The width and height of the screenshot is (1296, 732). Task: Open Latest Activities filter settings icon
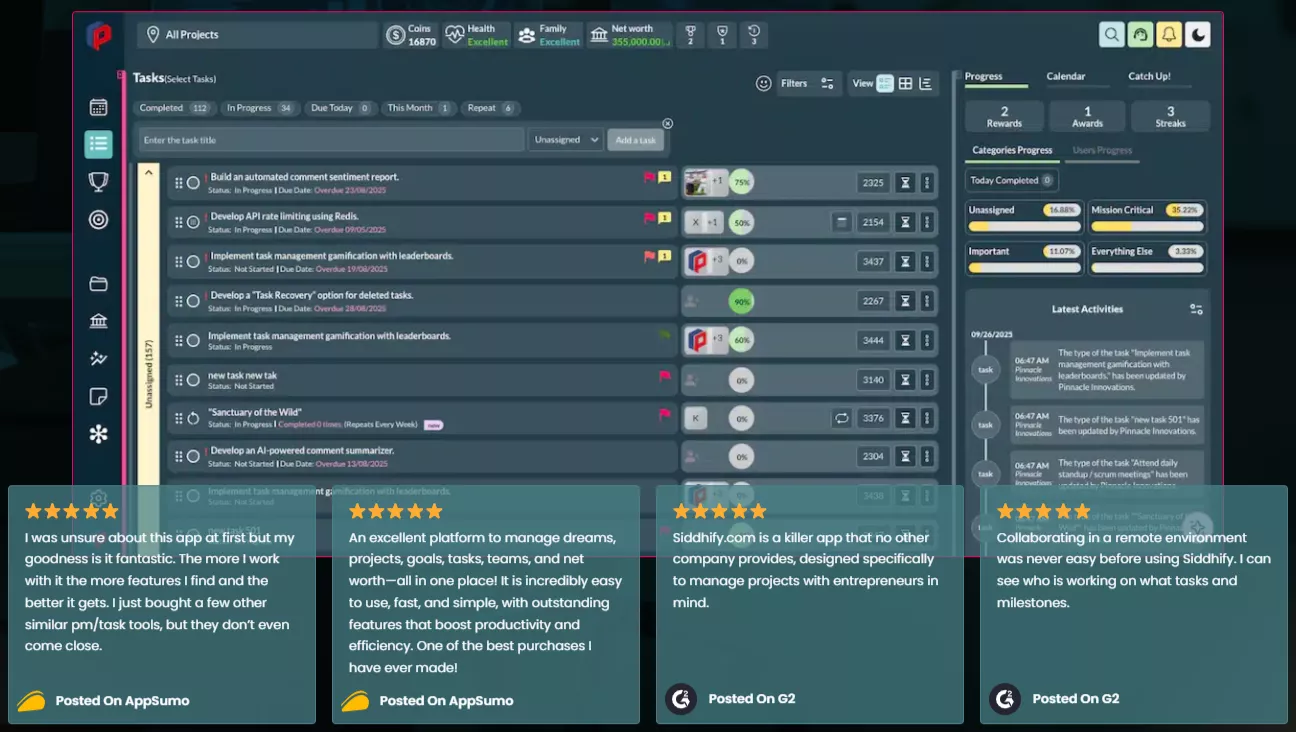[x=1196, y=309]
